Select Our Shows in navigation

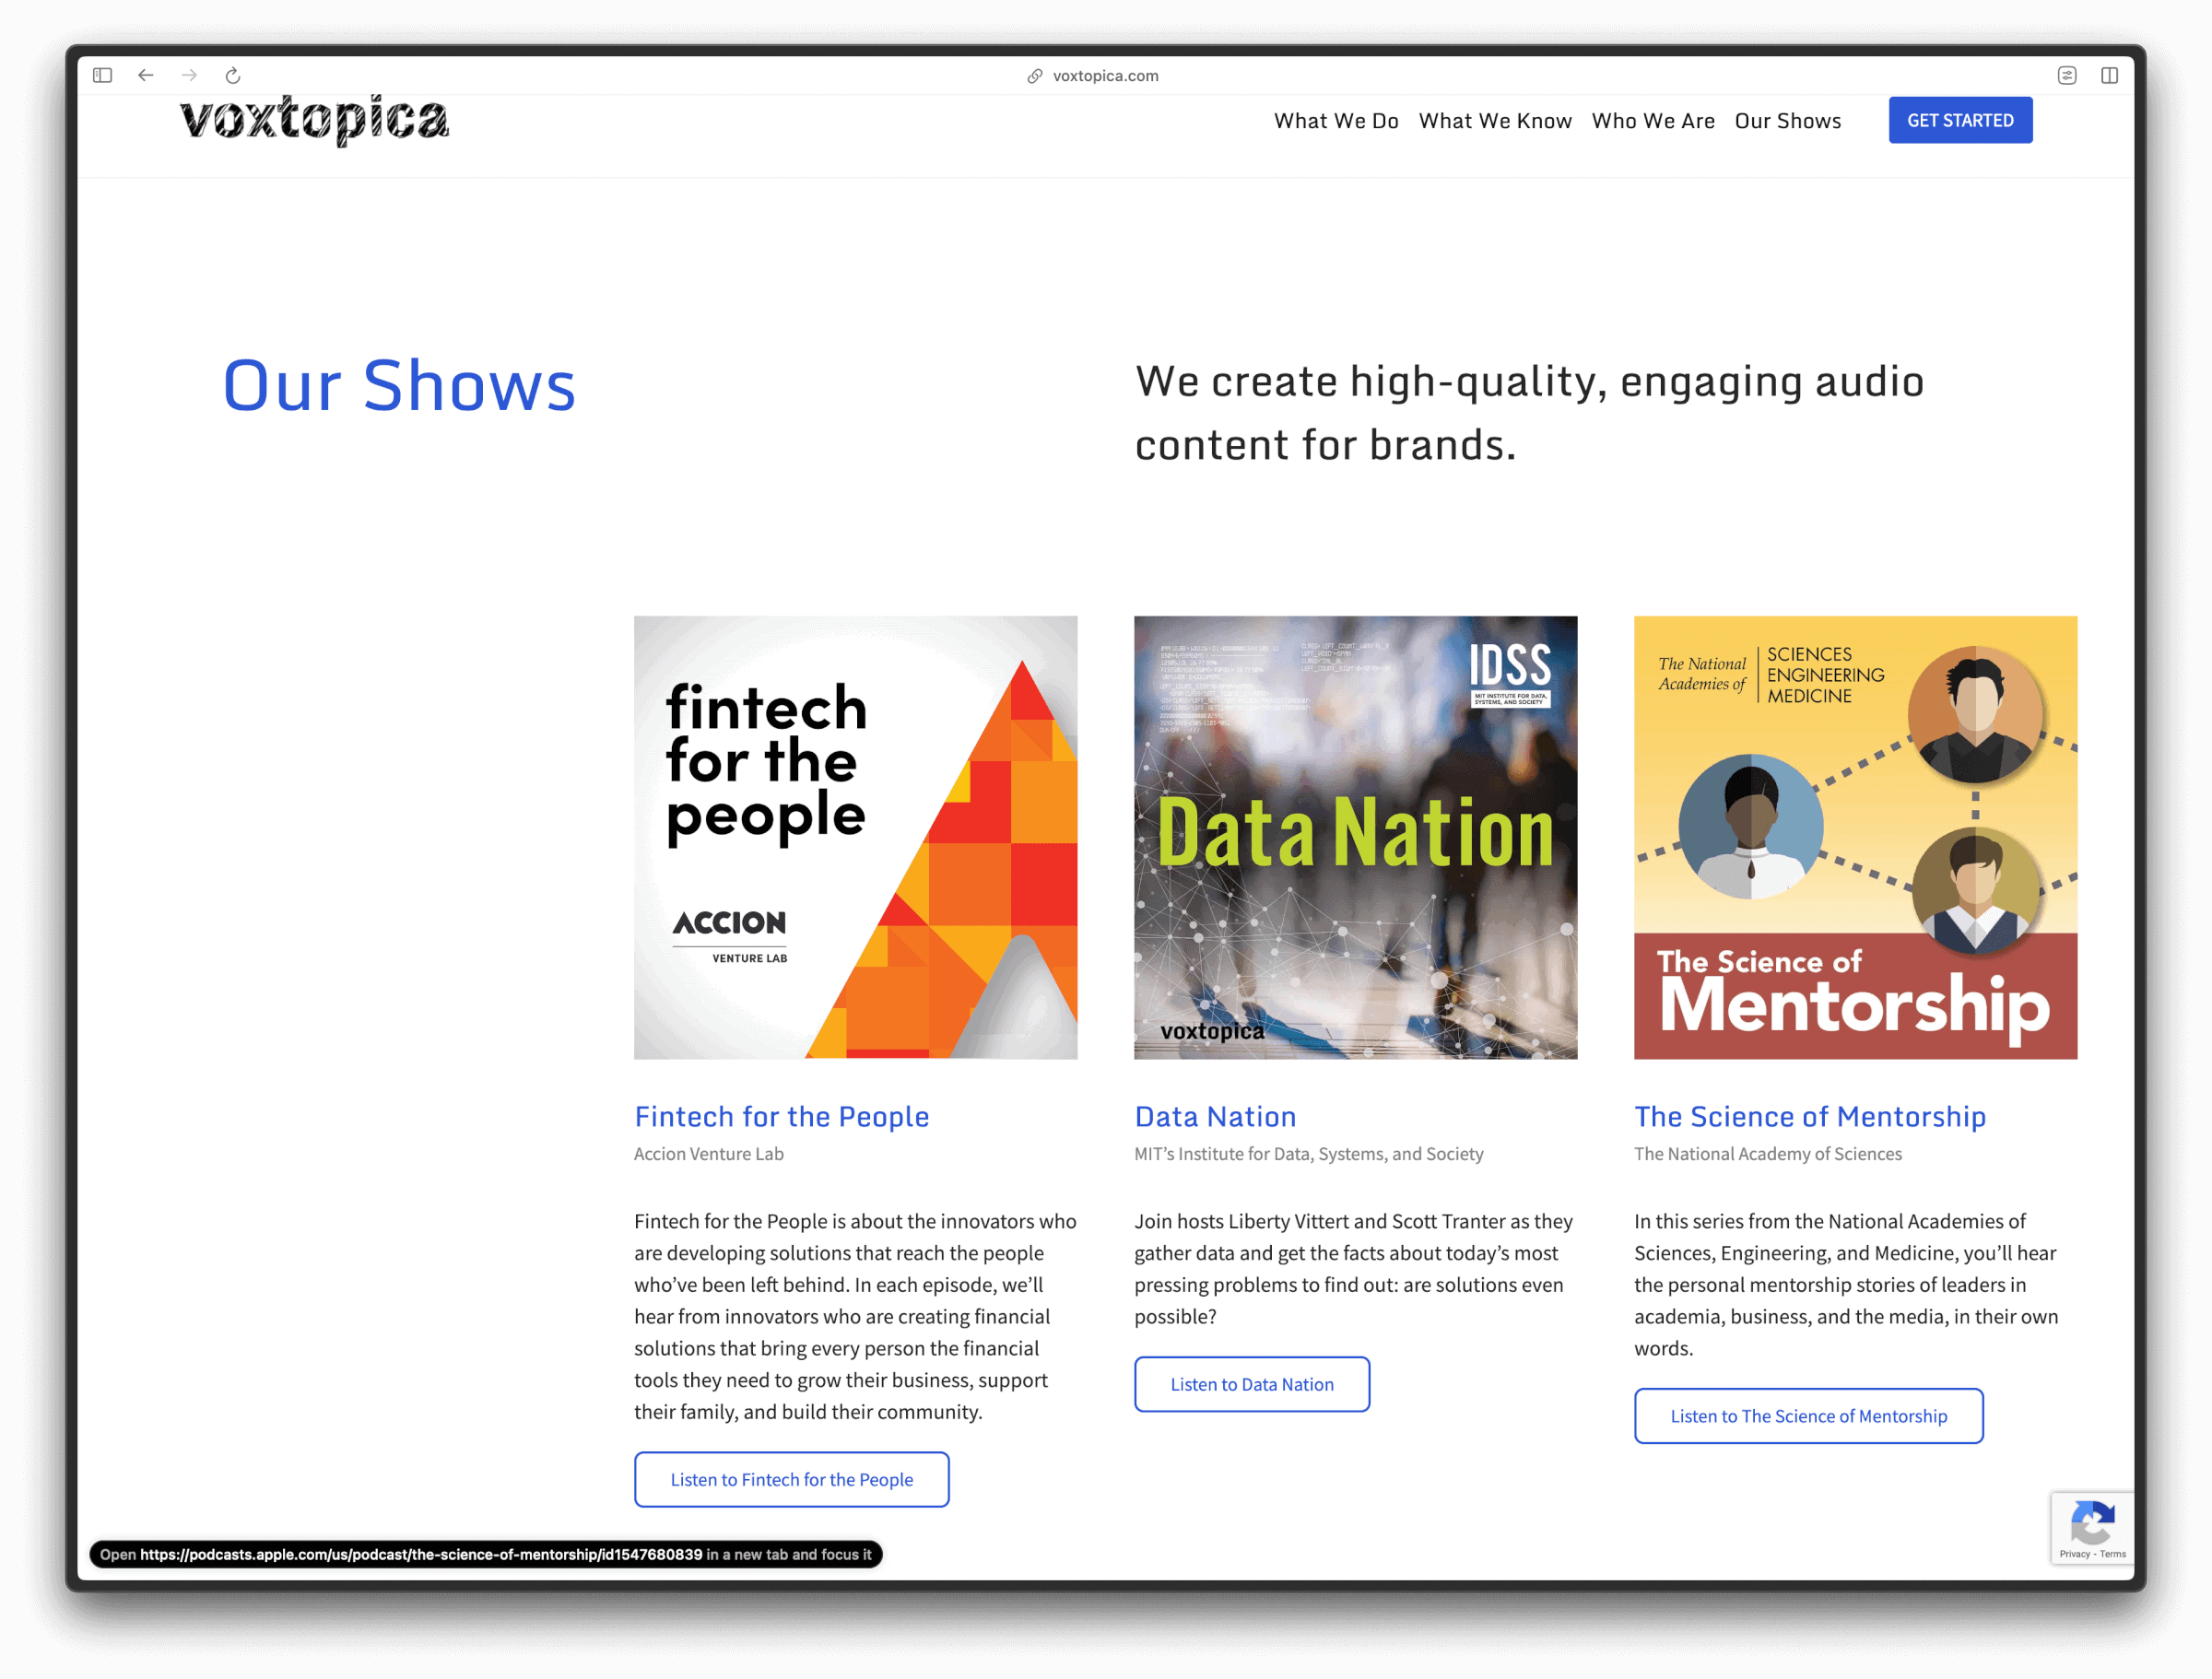tap(1787, 121)
